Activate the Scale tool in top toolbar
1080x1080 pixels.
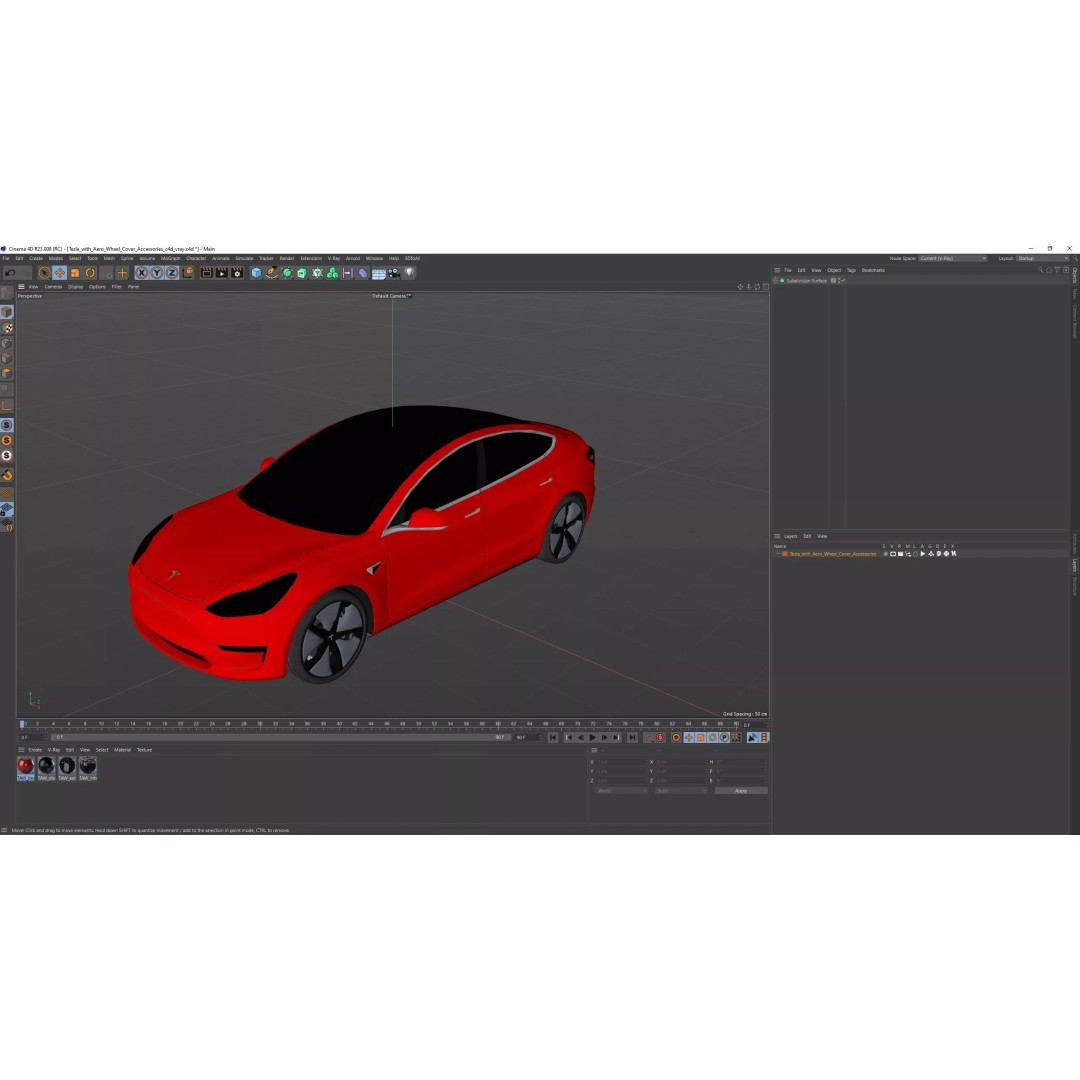pyautogui.click(x=74, y=273)
